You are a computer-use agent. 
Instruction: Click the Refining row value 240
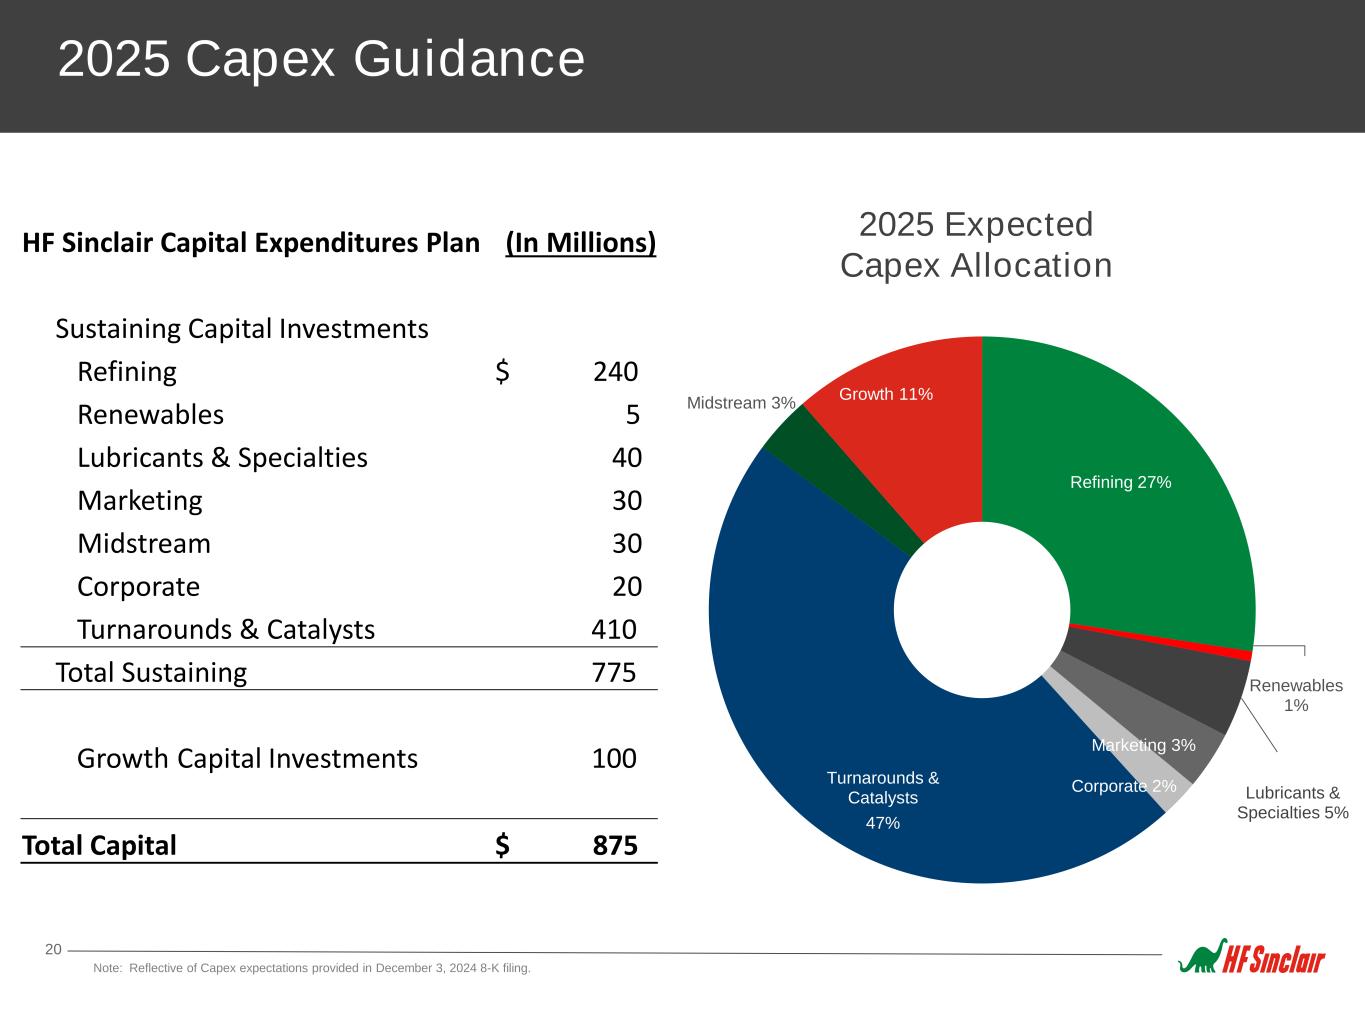[x=615, y=372]
